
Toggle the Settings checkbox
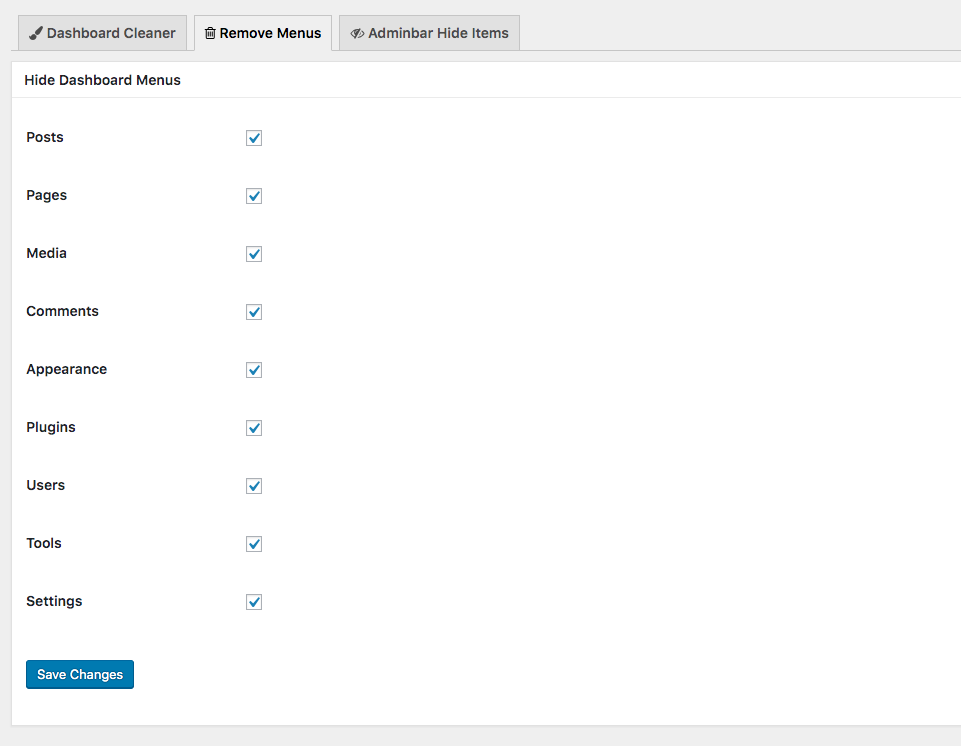click(254, 602)
